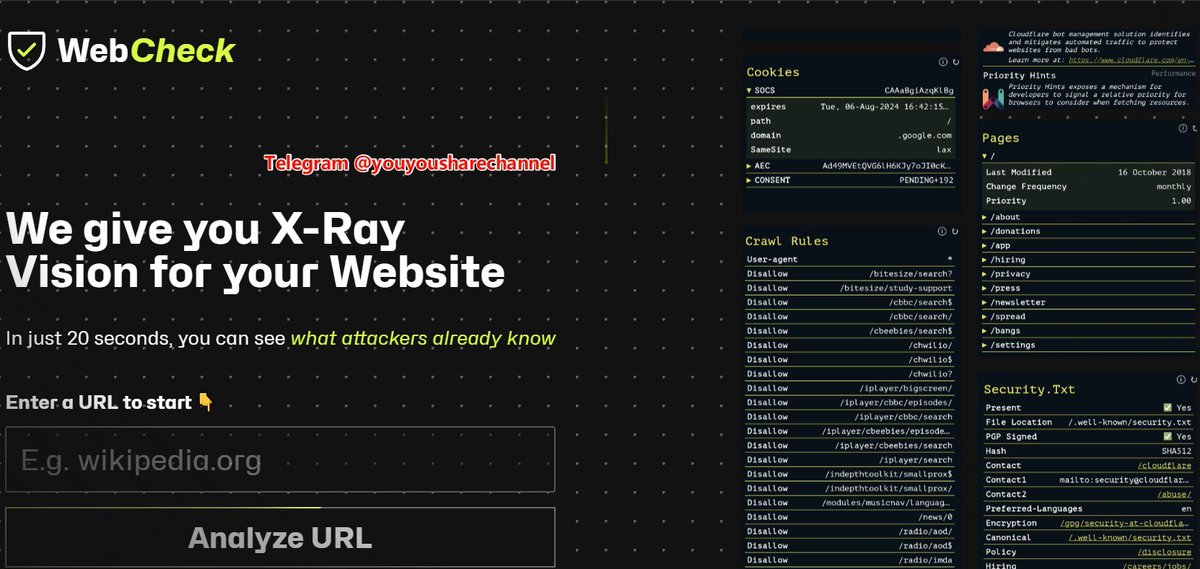
Task: Select the /cbeebies/search$ disallow rule
Action: pyautogui.click(x=912, y=330)
